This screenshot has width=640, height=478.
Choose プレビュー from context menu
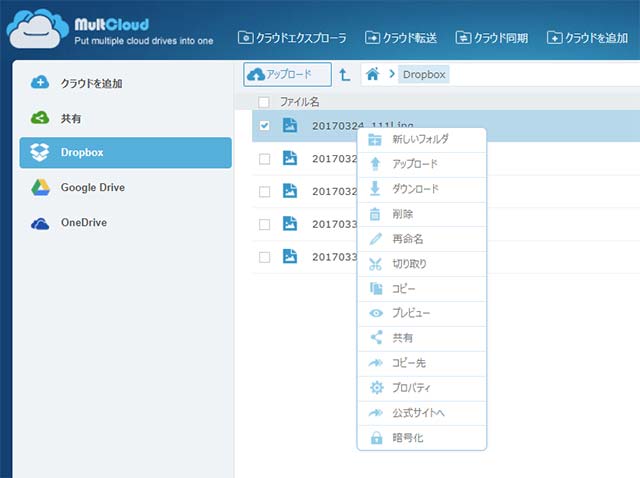pos(422,313)
